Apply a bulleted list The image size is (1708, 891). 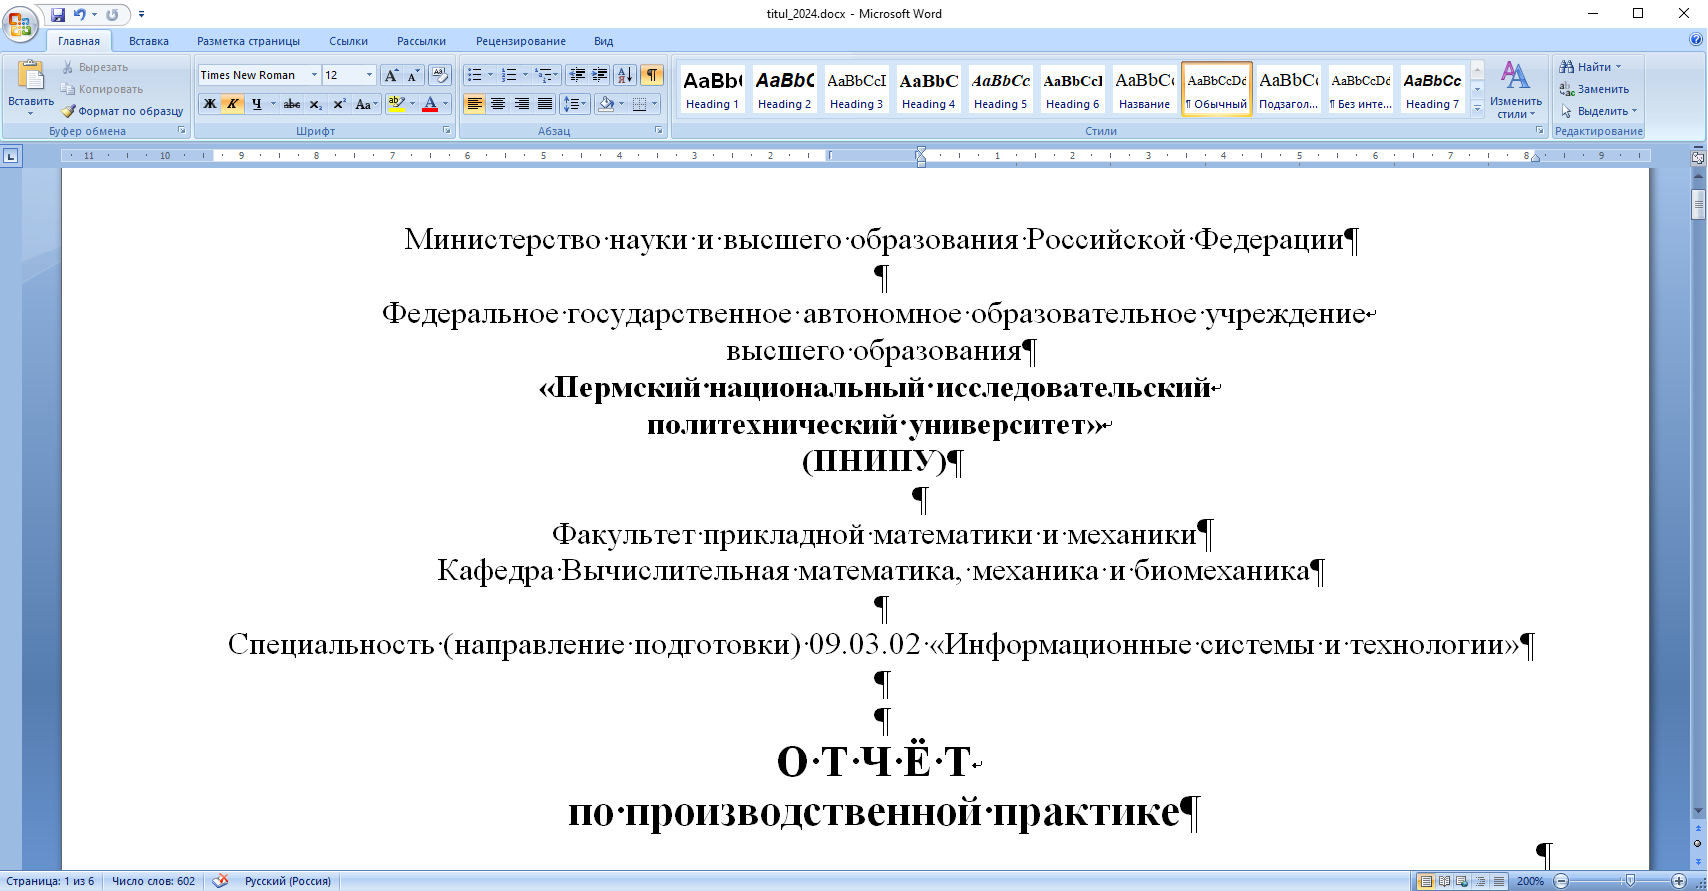pyautogui.click(x=474, y=75)
